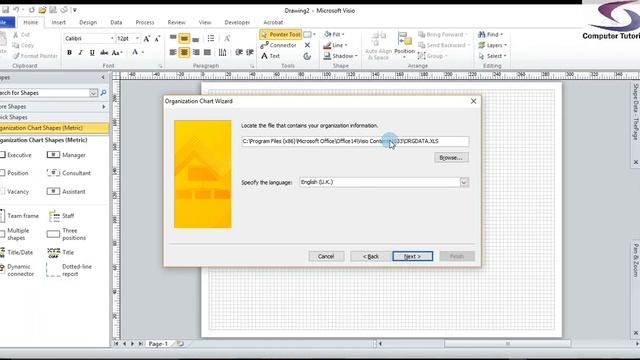The image size is (640, 360).
Task: Go to first page navigation arrow
Action: pyautogui.click(x=116, y=344)
